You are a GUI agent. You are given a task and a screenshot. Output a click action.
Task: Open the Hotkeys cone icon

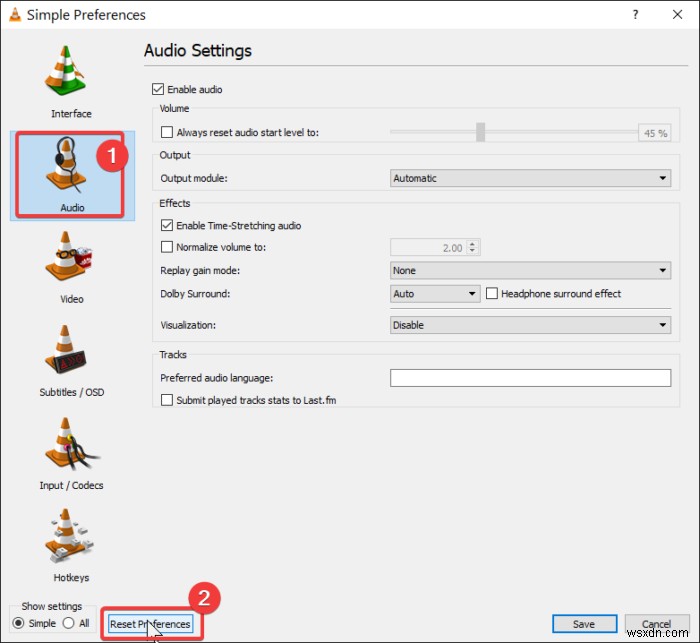pos(69,536)
